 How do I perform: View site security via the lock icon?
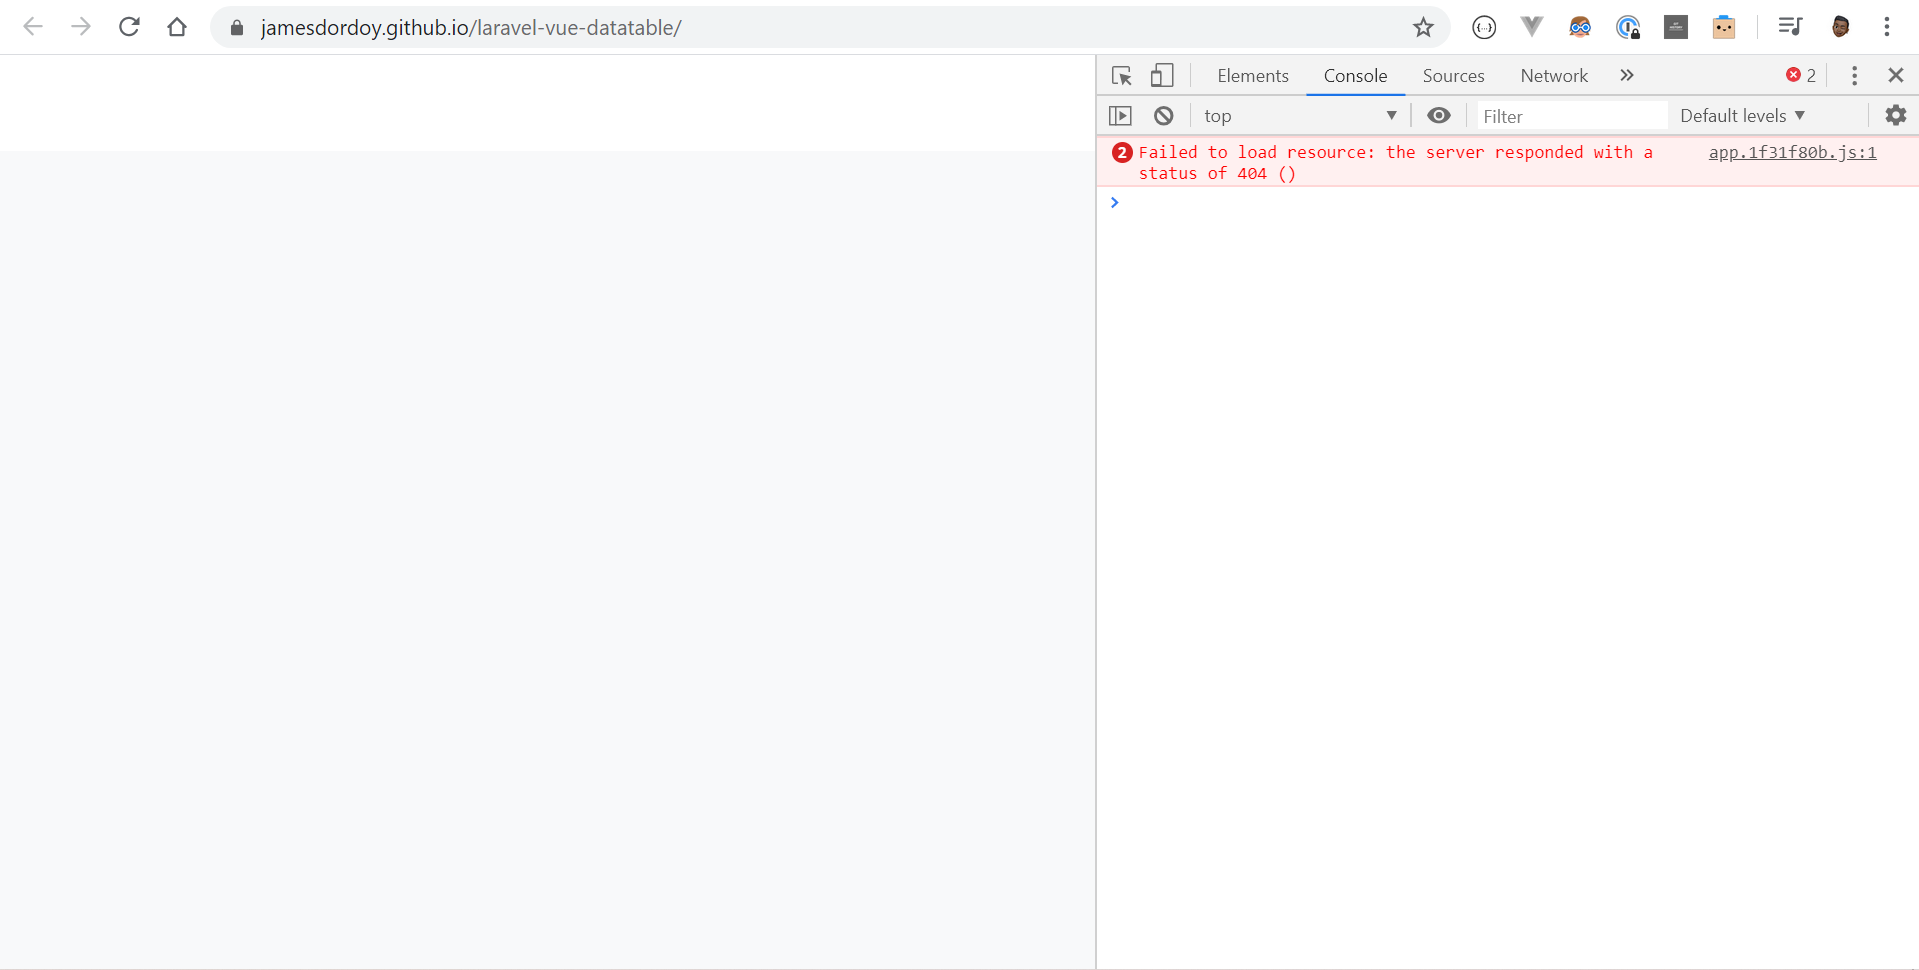[236, 27]
